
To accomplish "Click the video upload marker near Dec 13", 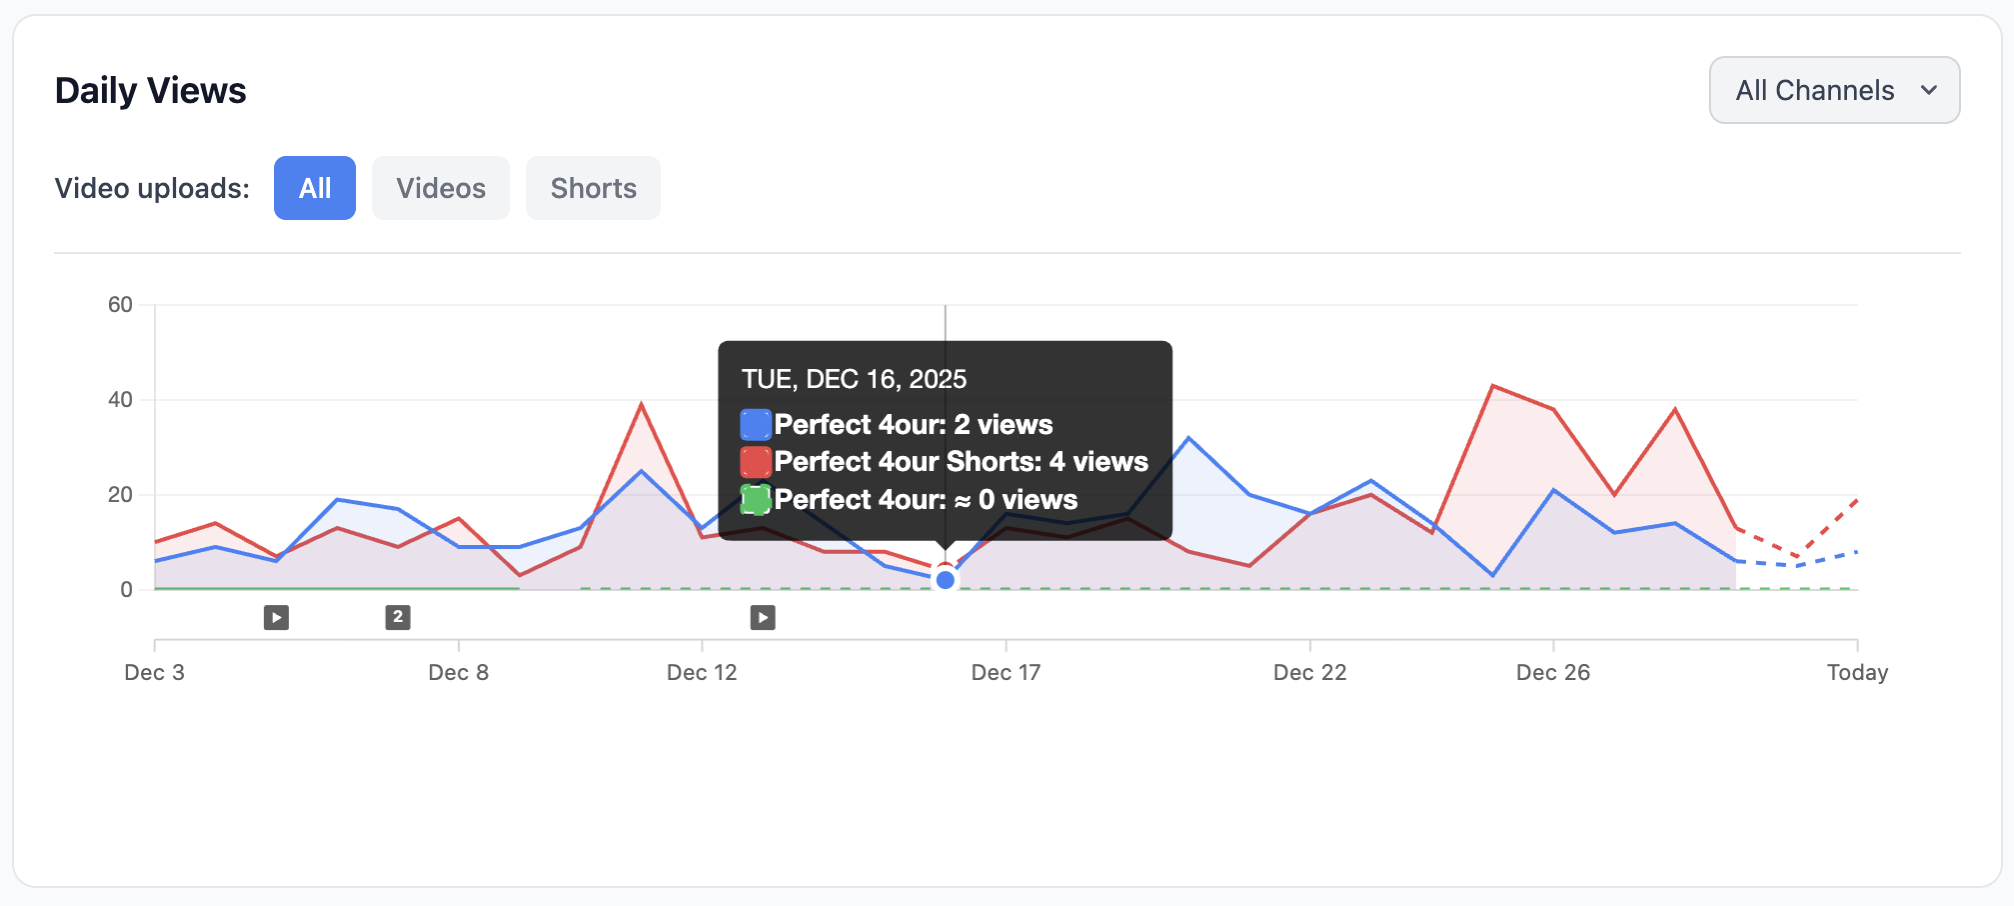I will [x=762, y=617].
